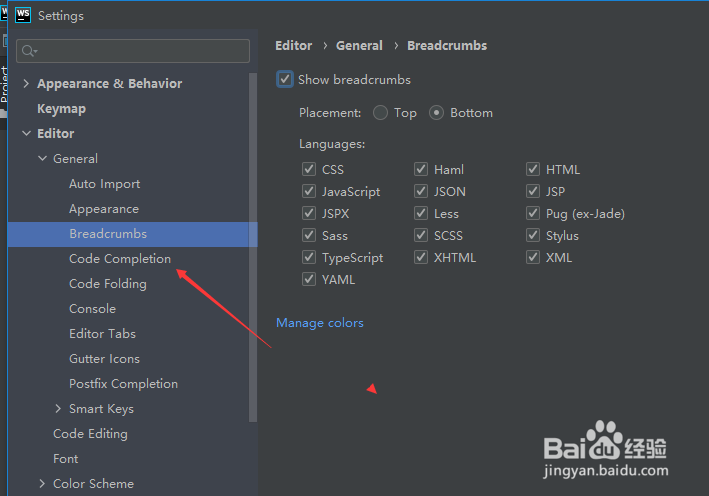Screen dimensions: 709x496
Task: Click the WebStorm logo icon in title bar
Action: point(20,16)
